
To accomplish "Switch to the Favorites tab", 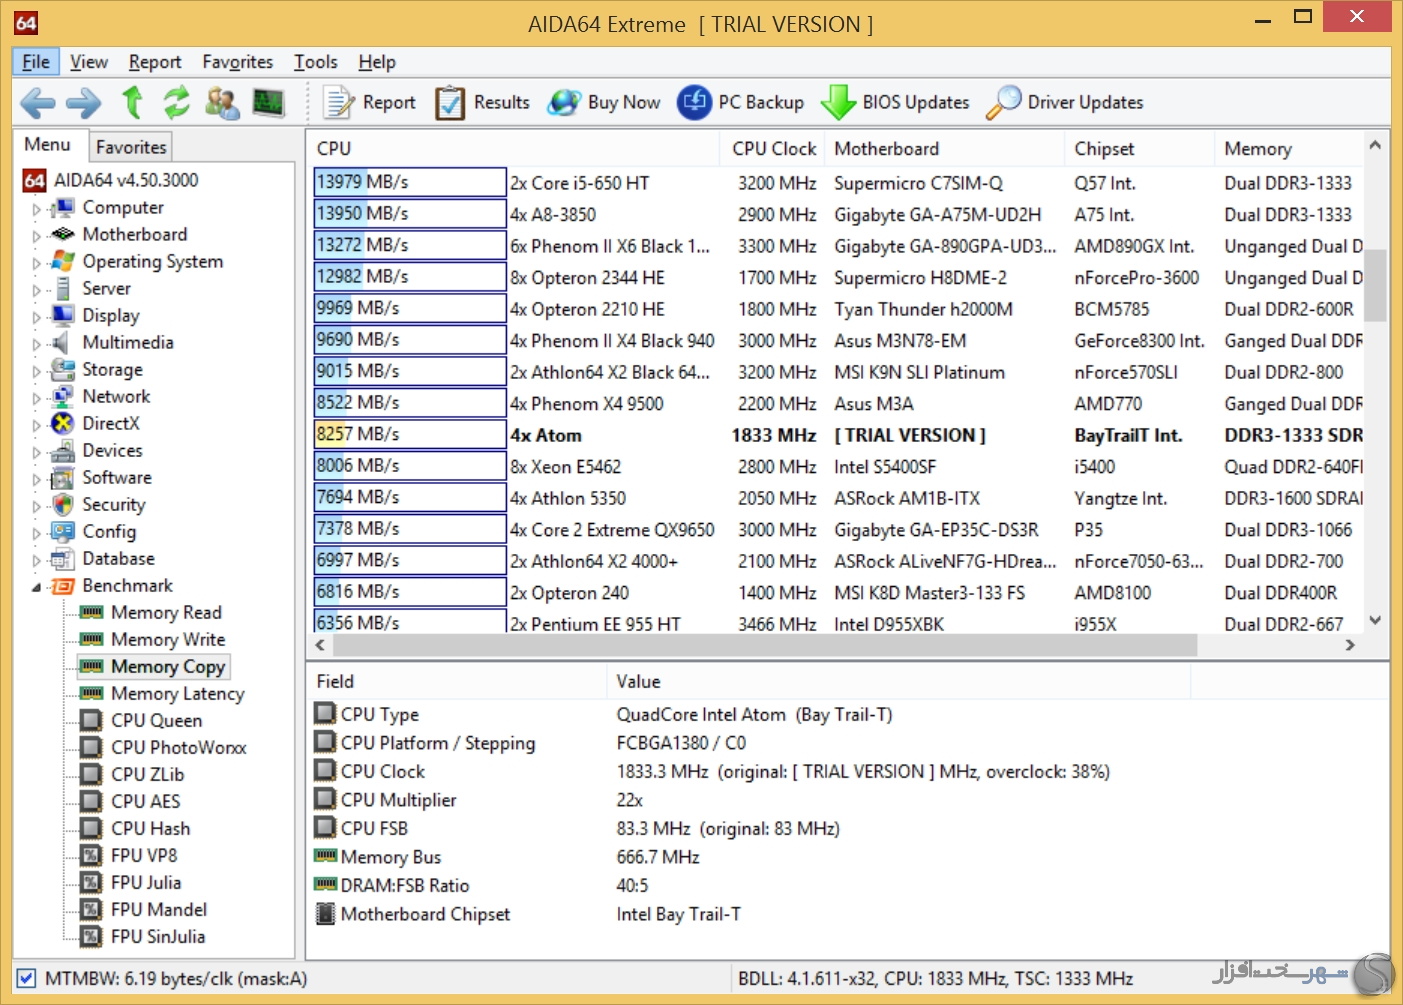I will [x=131, y=147].
